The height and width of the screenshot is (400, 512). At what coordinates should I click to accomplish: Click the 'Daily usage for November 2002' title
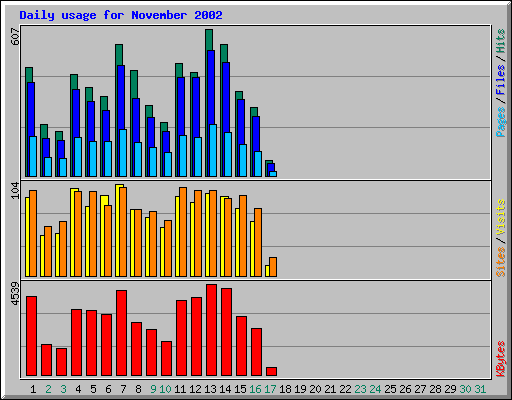[x=121, y=15]
